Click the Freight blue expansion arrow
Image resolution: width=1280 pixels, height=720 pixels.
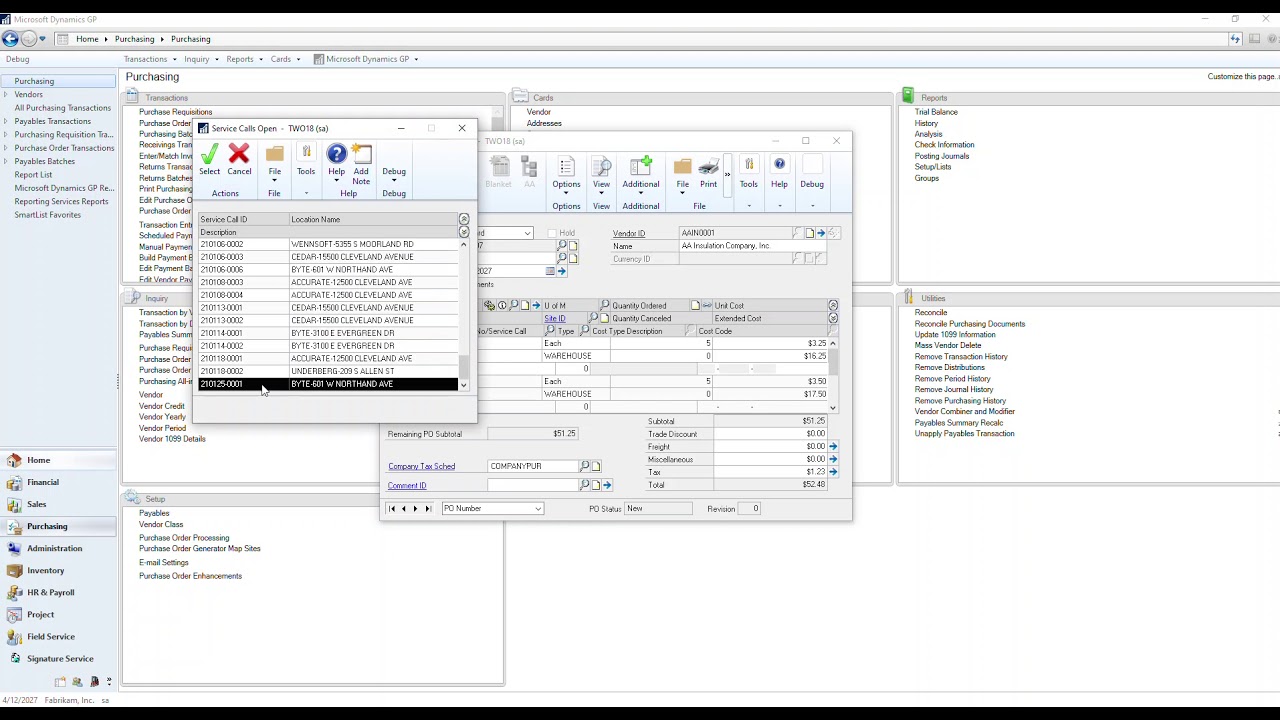833,446
